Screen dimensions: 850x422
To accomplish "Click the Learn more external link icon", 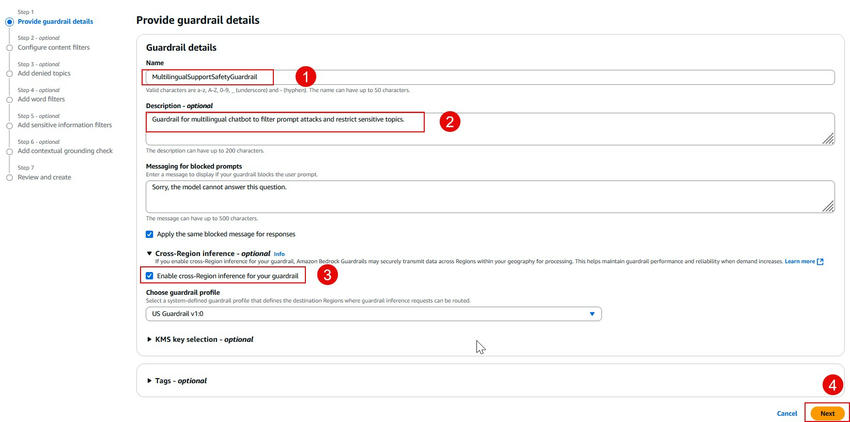I will tap(820, 262).
